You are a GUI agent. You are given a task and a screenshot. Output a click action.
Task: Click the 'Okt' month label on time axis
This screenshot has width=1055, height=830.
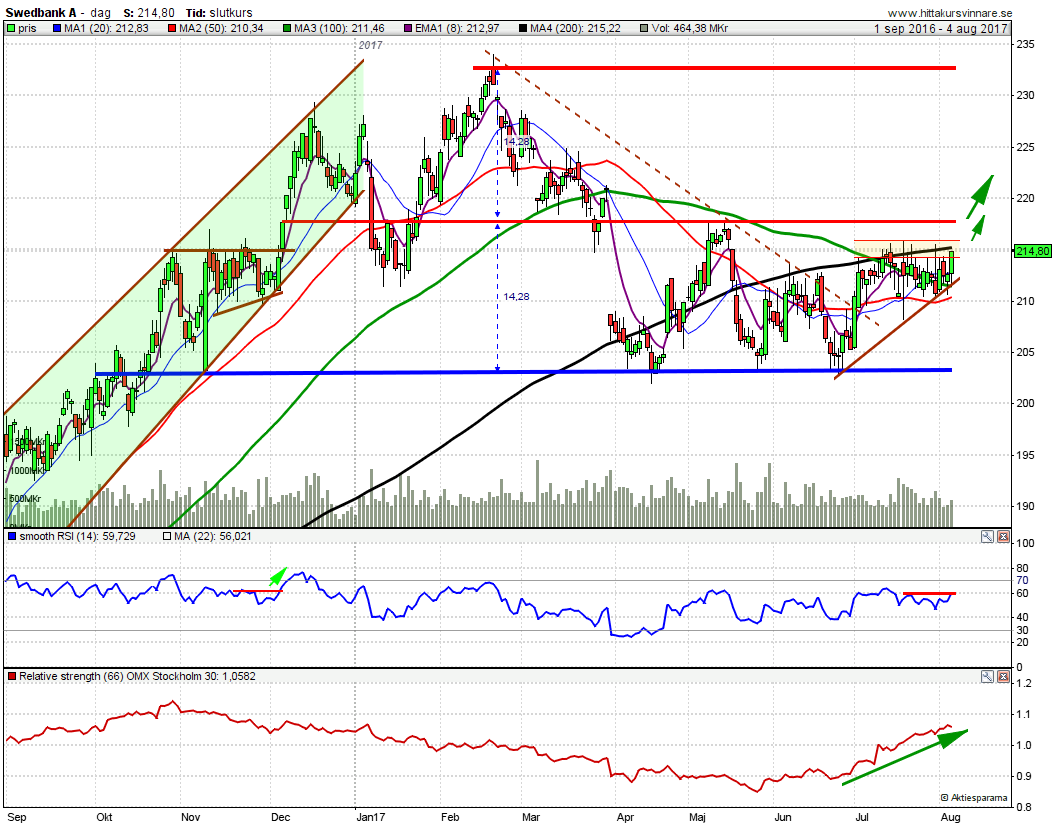104,818
